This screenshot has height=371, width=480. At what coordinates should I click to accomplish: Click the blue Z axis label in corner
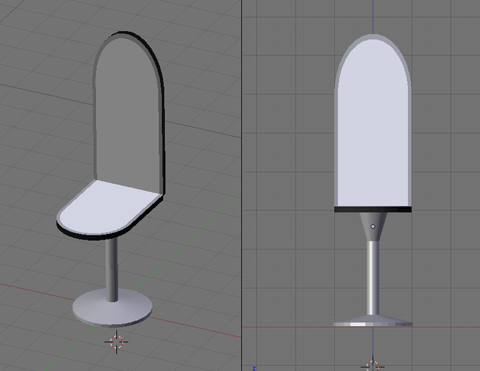[x=254, y=368]
